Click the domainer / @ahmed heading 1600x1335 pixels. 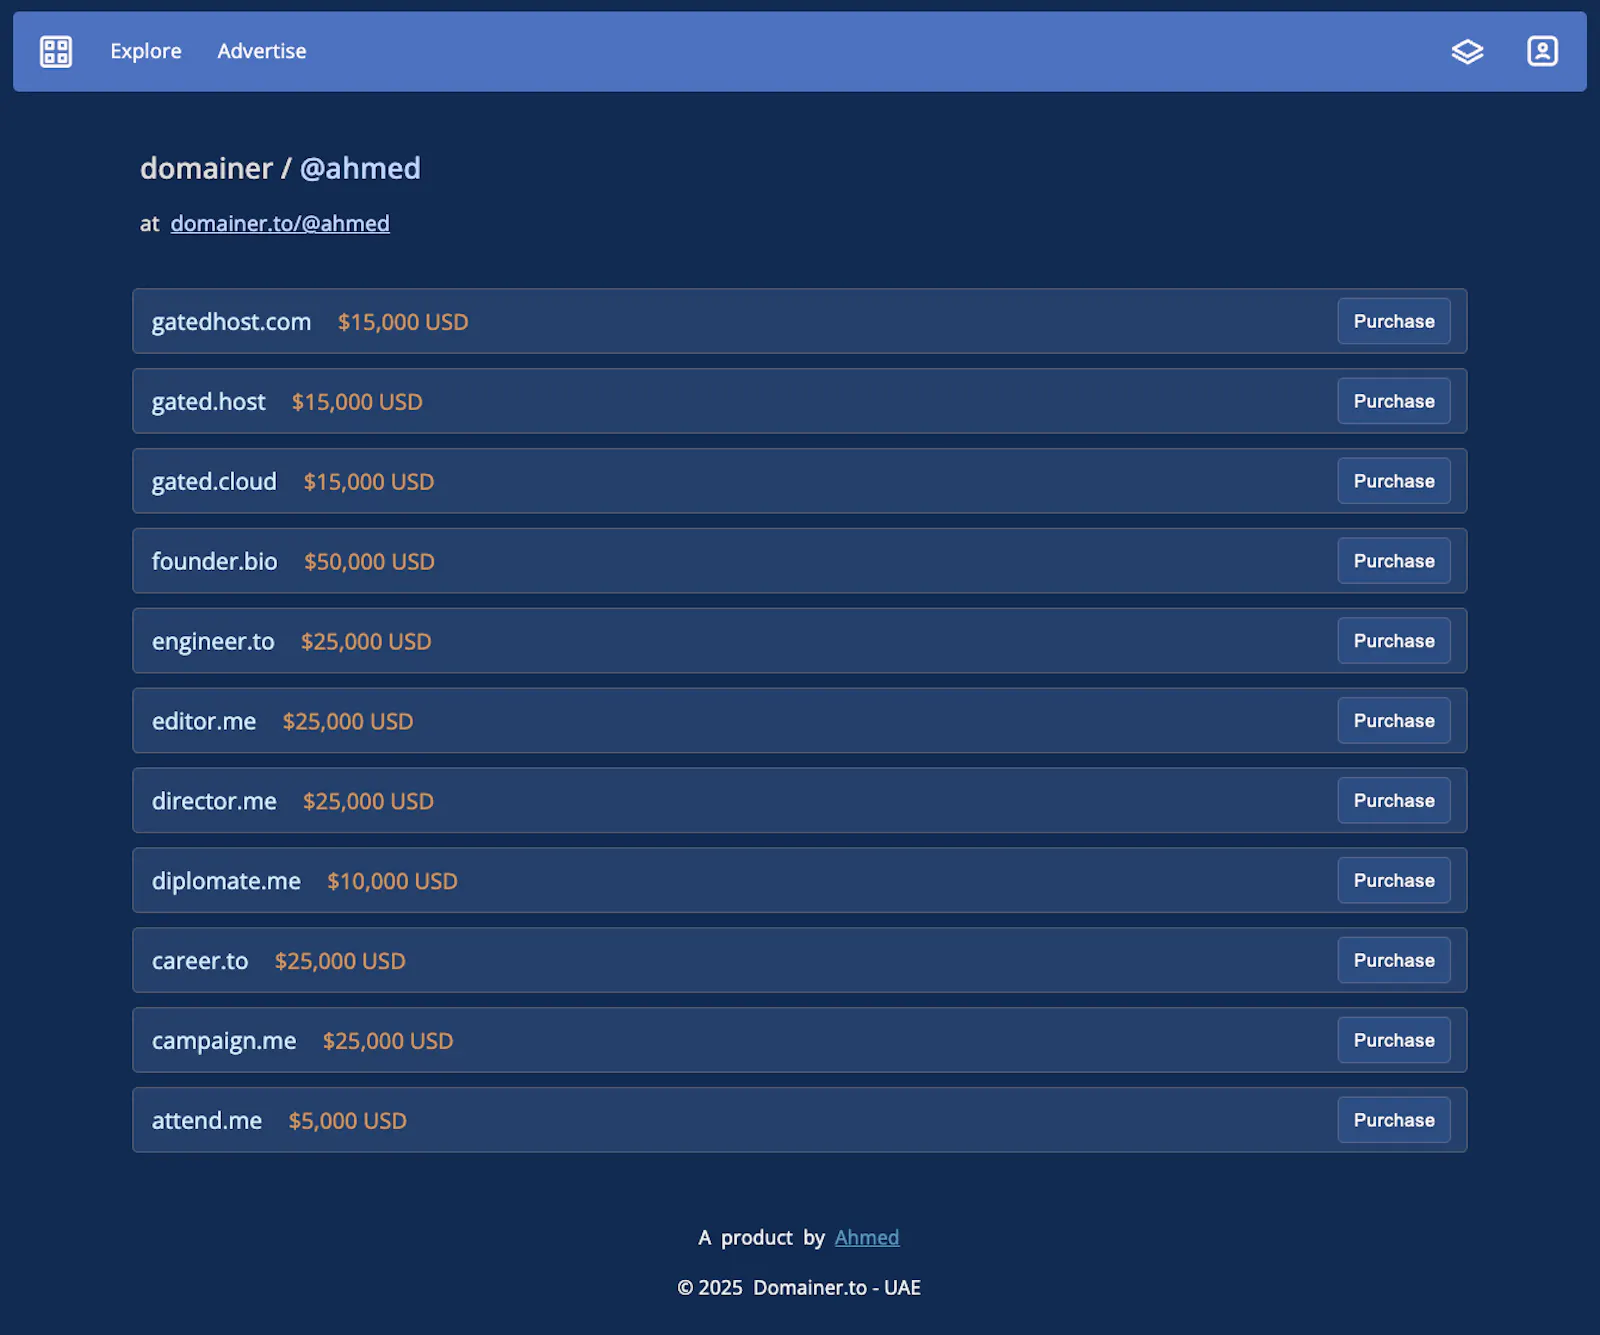click(280, 168)
